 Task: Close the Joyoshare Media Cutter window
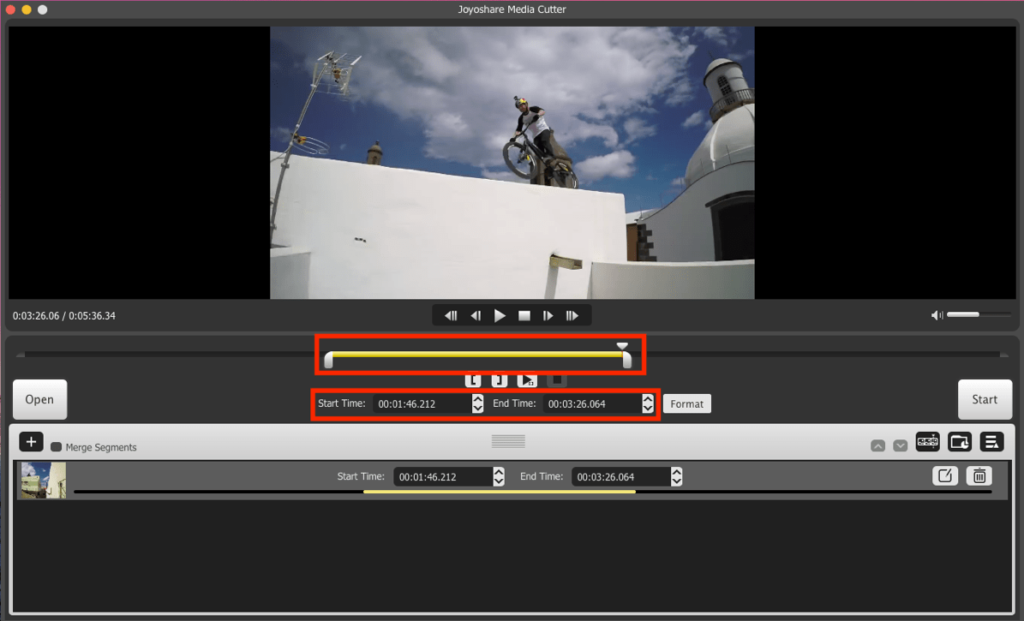tap(10, 10)
